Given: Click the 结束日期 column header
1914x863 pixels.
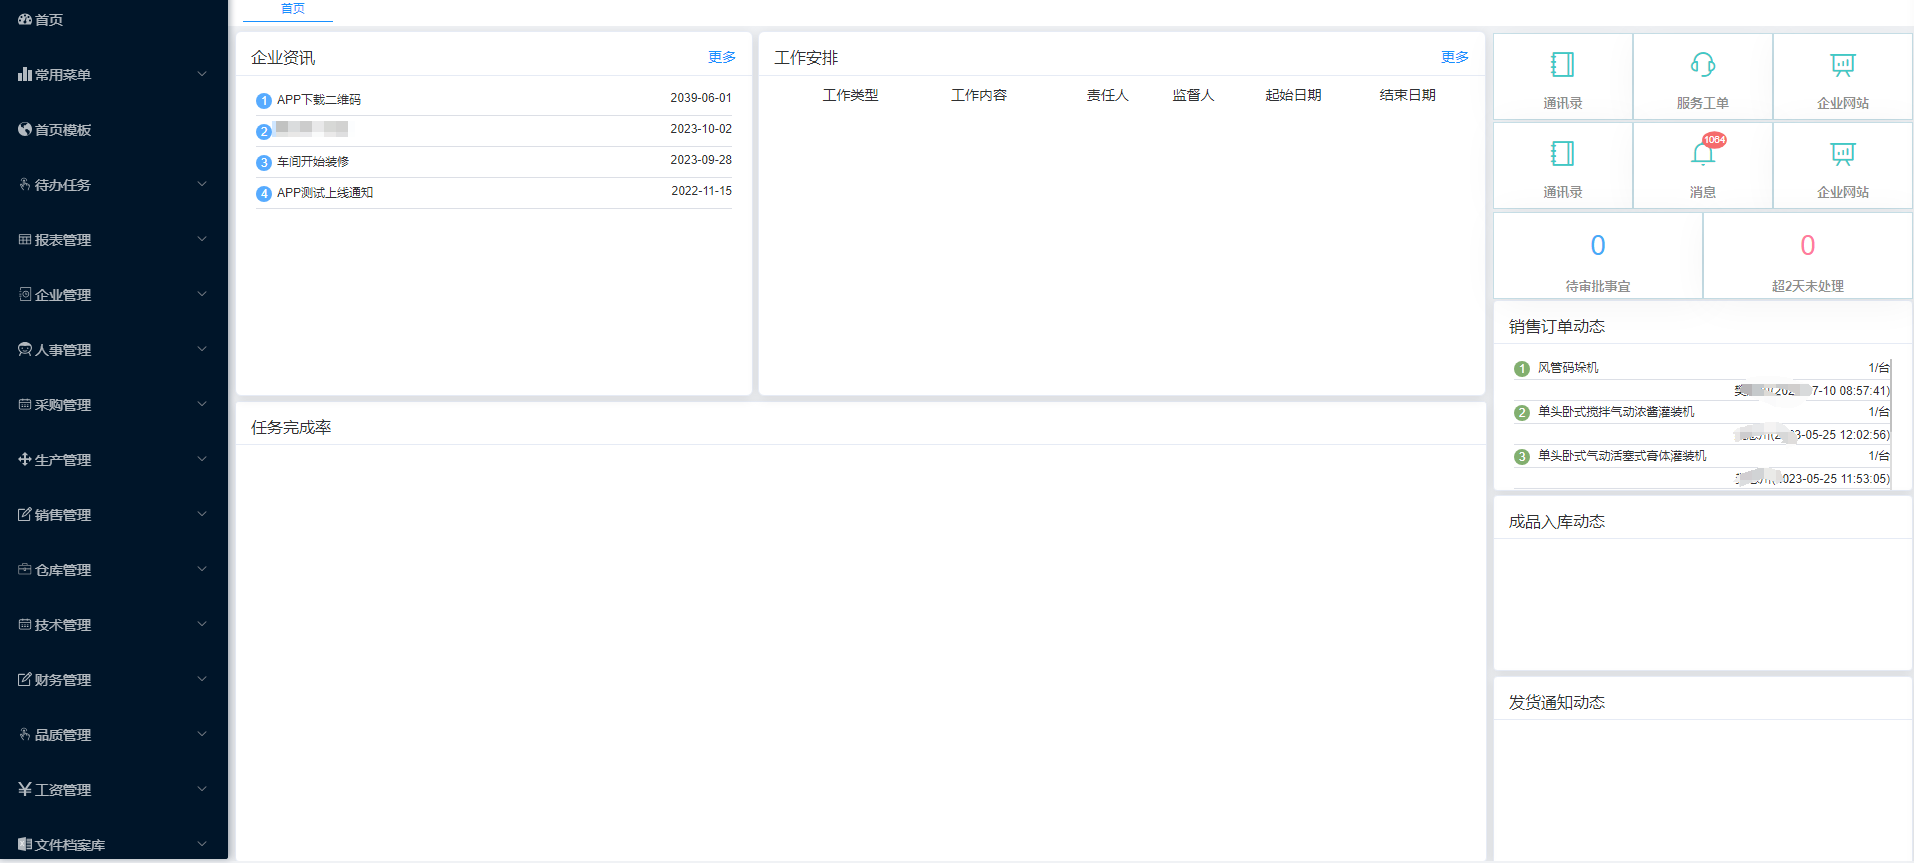Looking at the screenshot, I should pos(1408,95).
